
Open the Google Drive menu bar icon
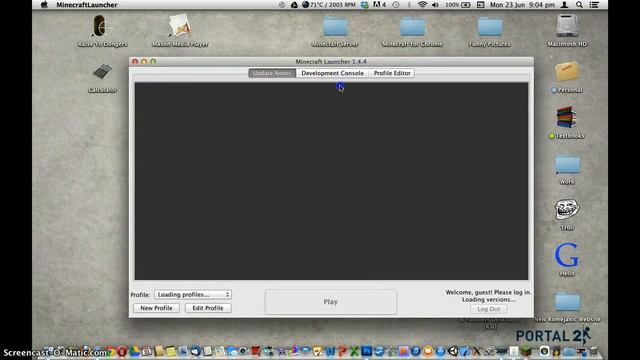click(294, 5)
